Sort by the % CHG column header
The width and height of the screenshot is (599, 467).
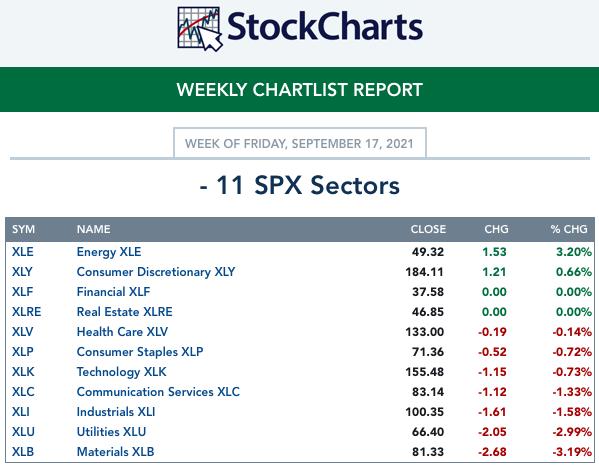tap(569, 229)
